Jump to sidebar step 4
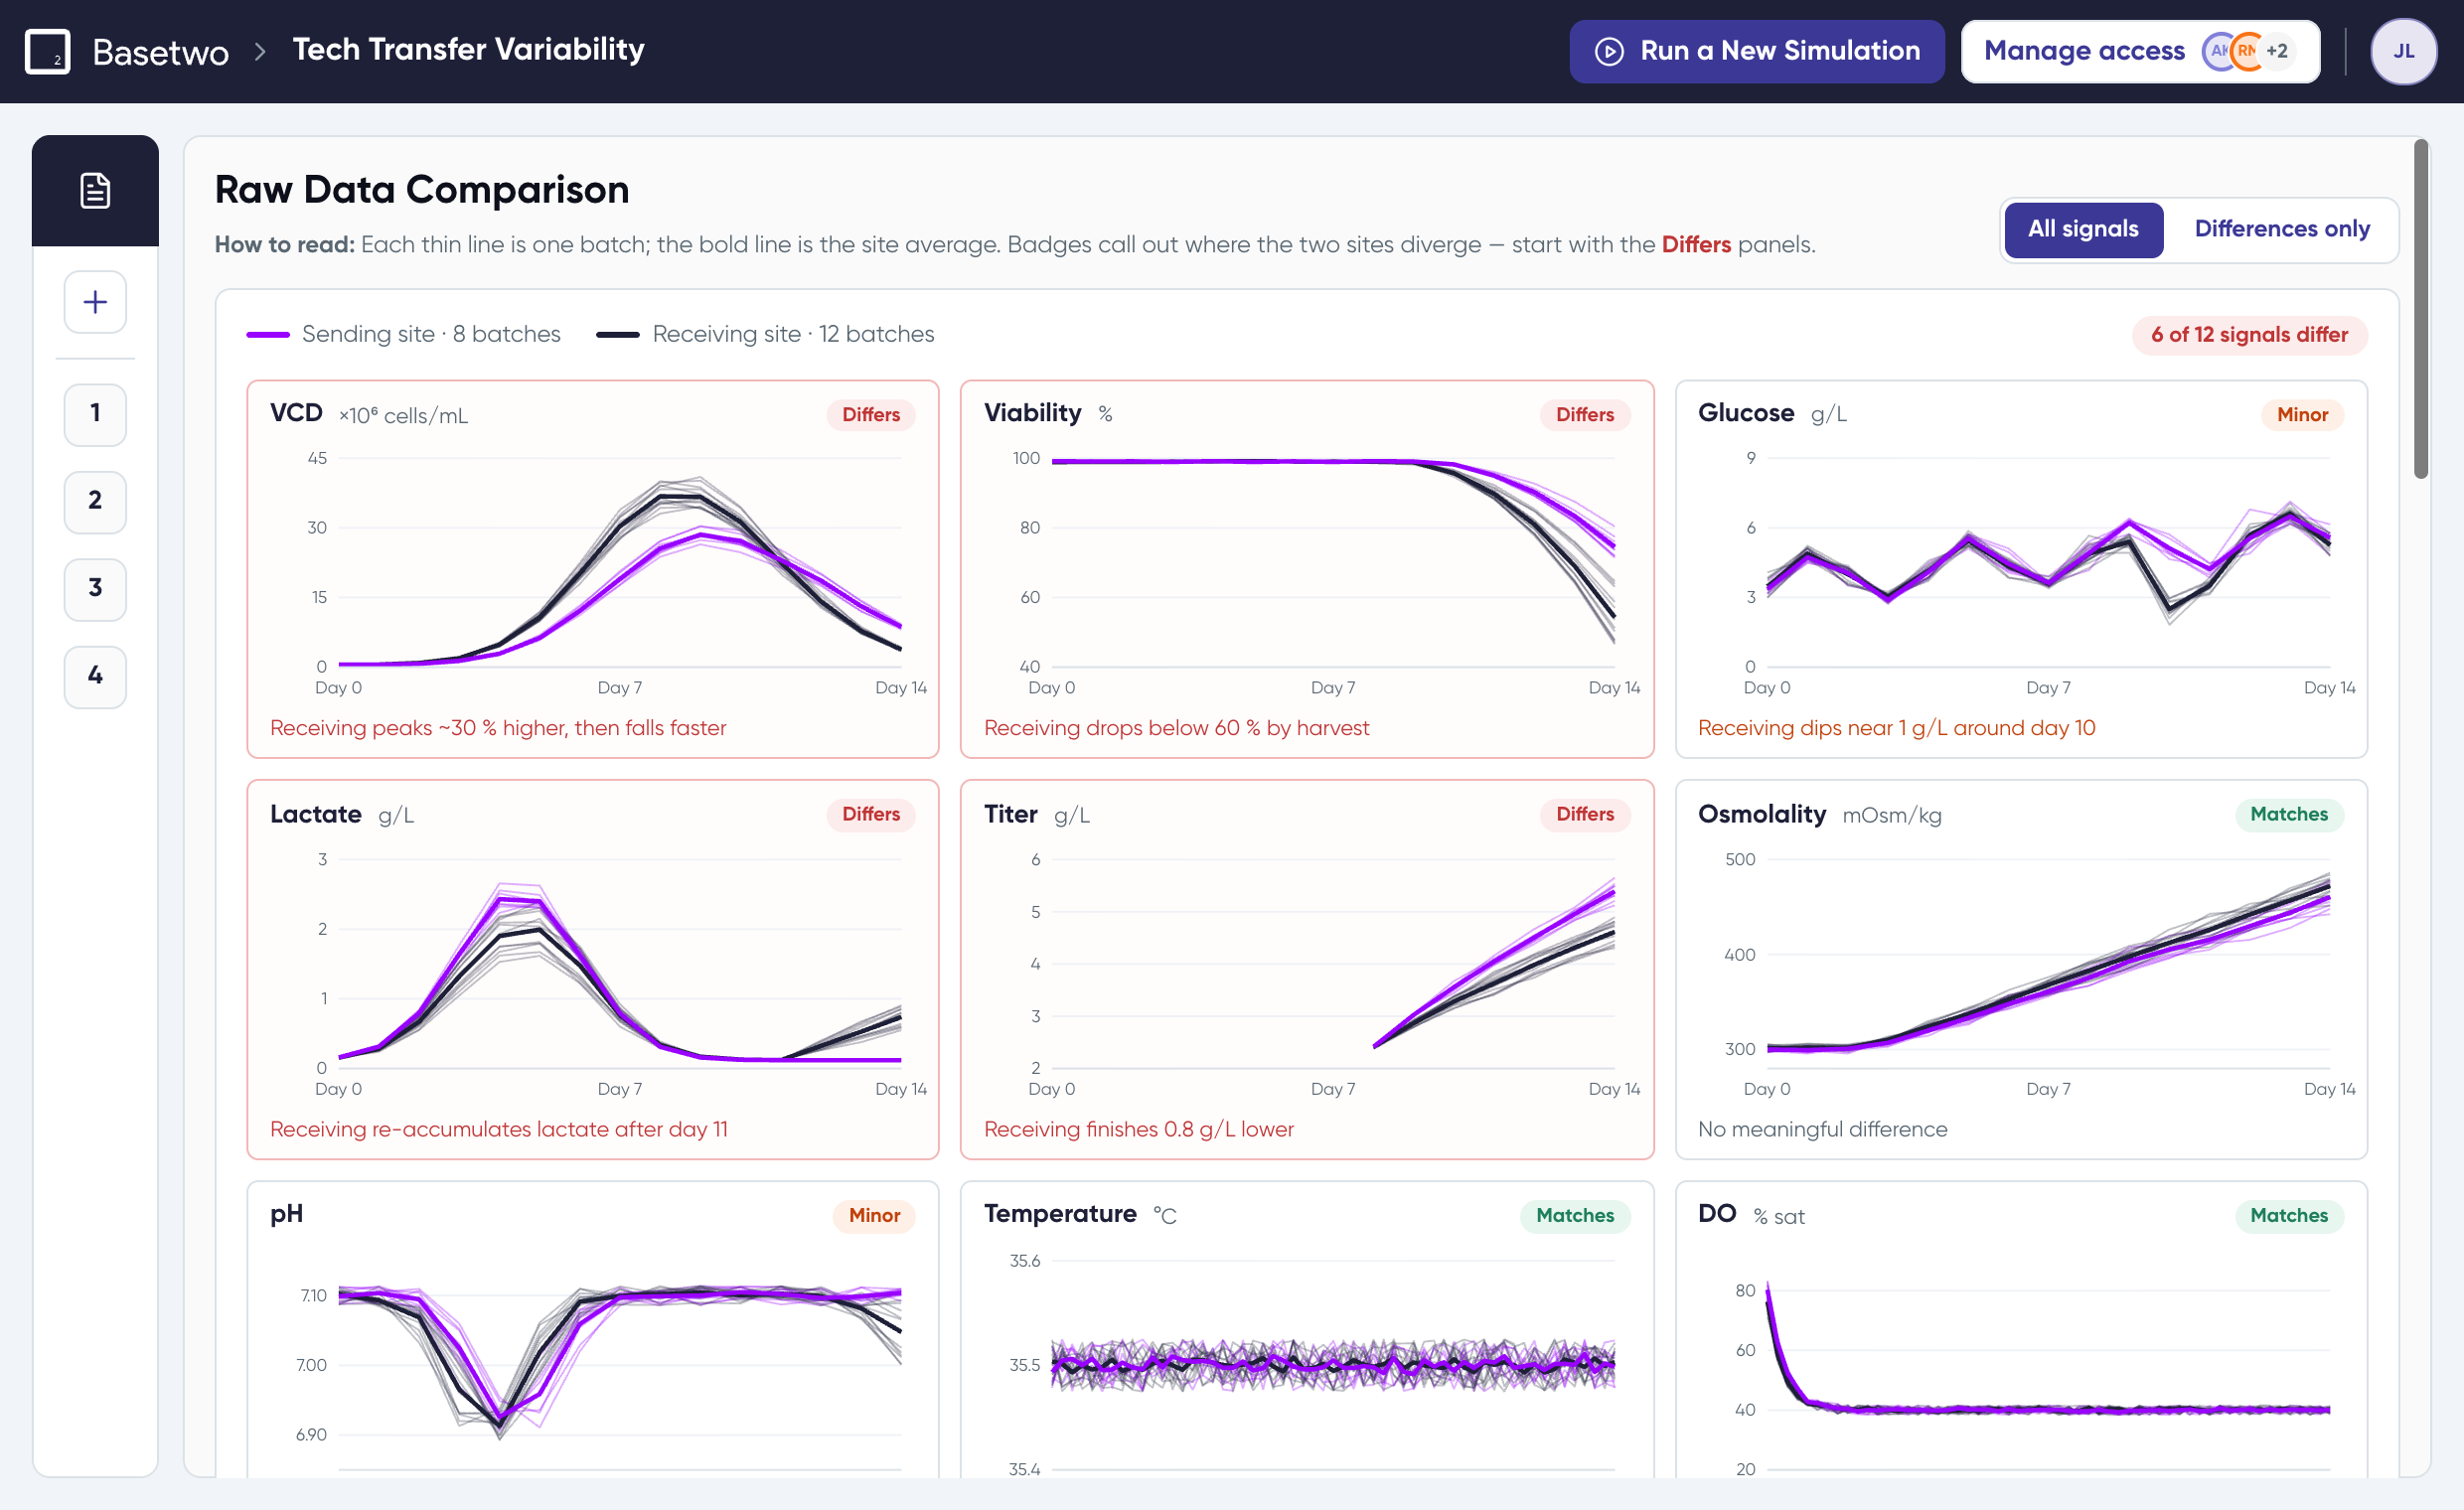The width and height of the screenshot is (2464, 1510). click(95, 676)
